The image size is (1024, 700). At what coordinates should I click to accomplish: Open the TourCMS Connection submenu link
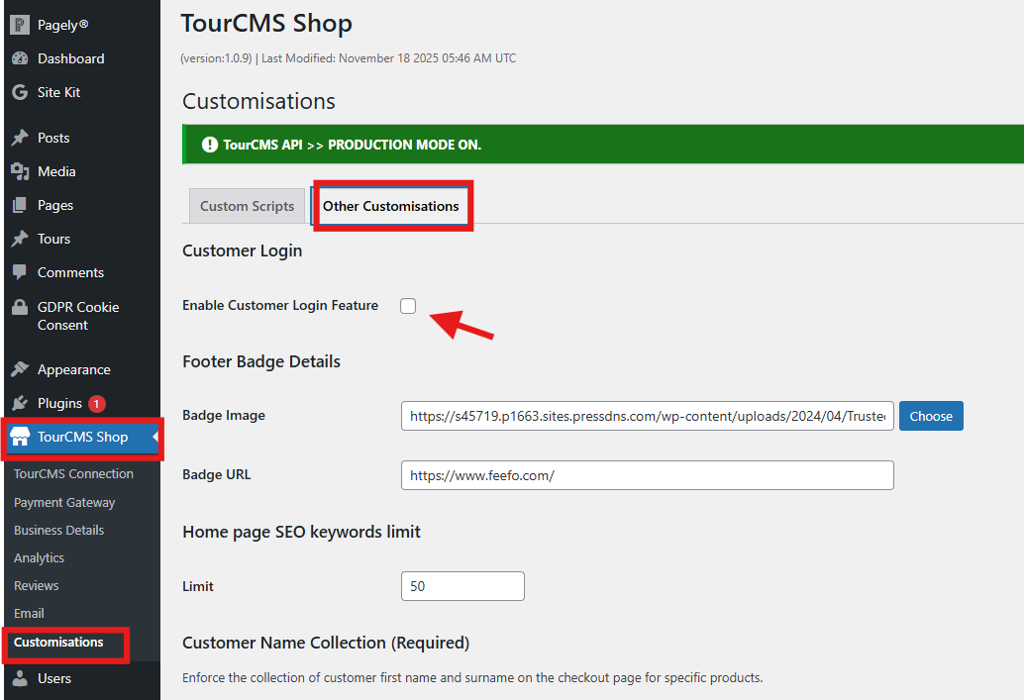pos(74,474)
